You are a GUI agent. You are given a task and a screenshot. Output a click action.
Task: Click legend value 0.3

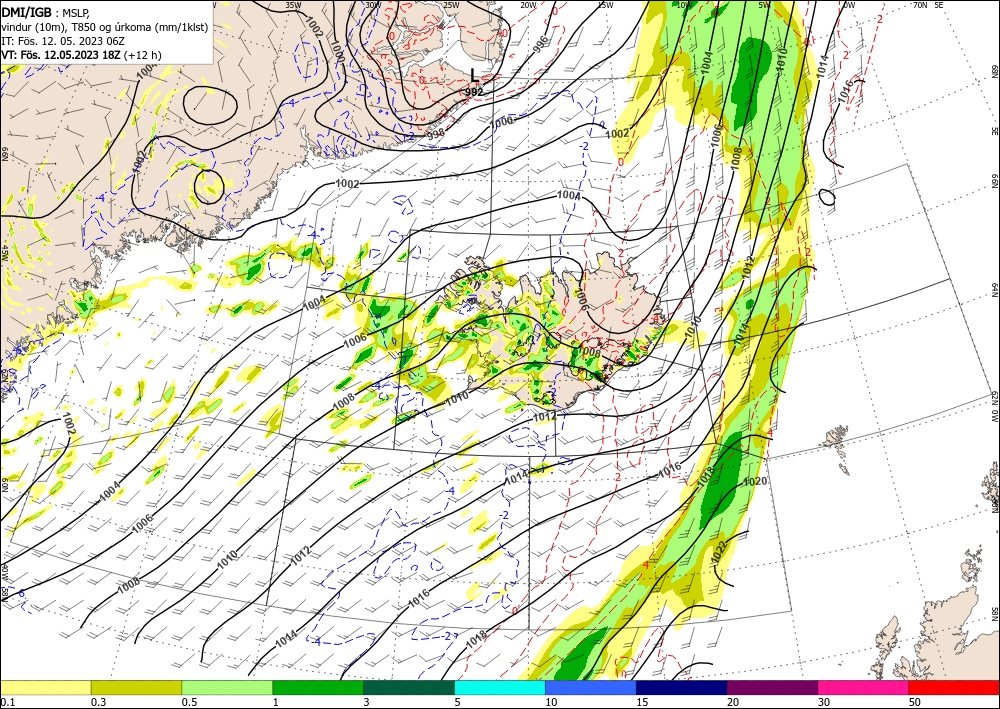coord(98,702)
